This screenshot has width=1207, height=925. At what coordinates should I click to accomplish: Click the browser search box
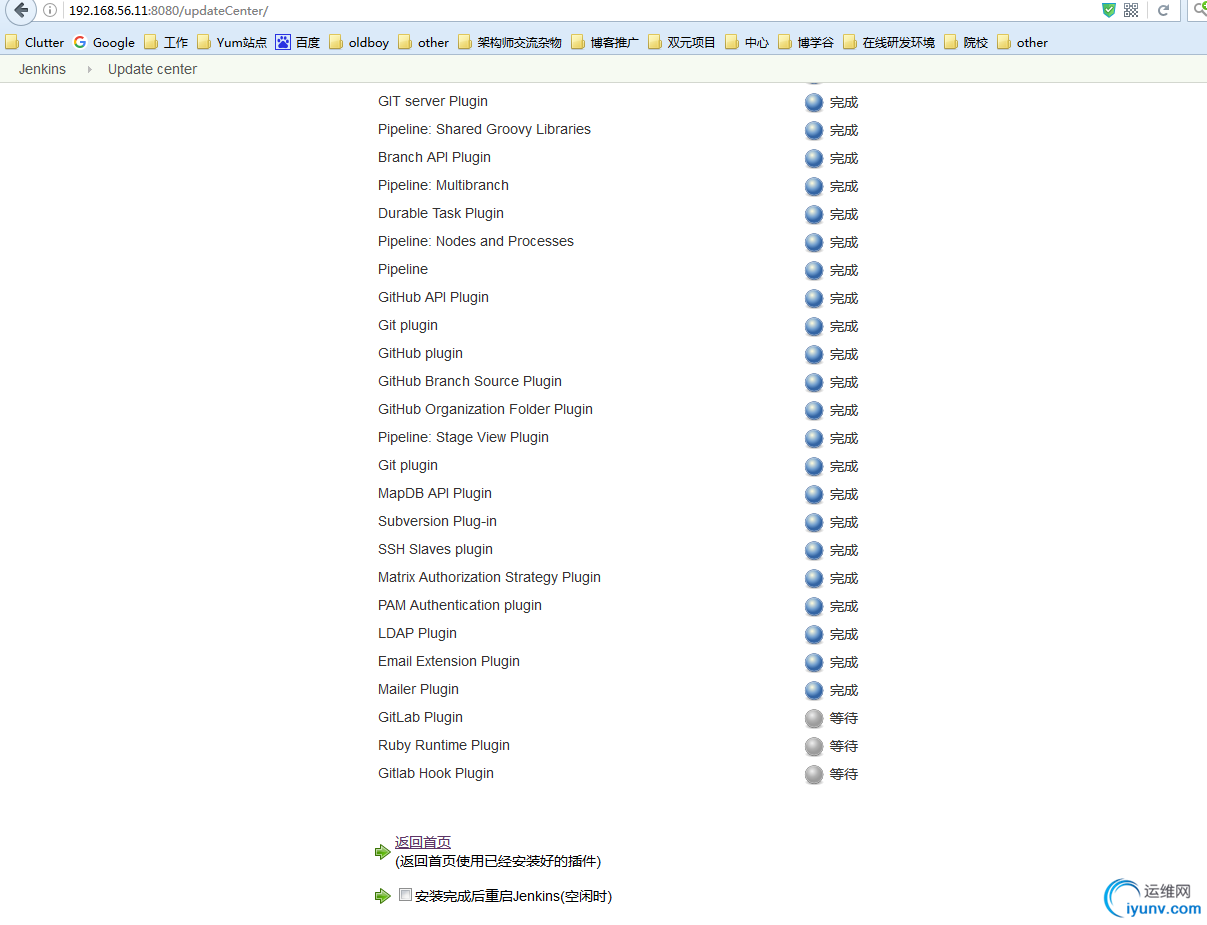point(1197,10)
